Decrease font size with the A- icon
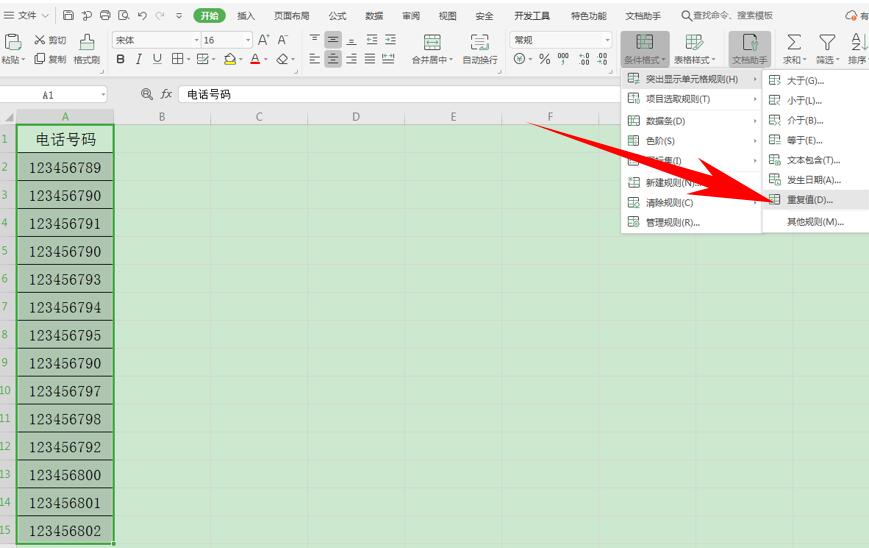The image size is (869, 548). (283, 40)
